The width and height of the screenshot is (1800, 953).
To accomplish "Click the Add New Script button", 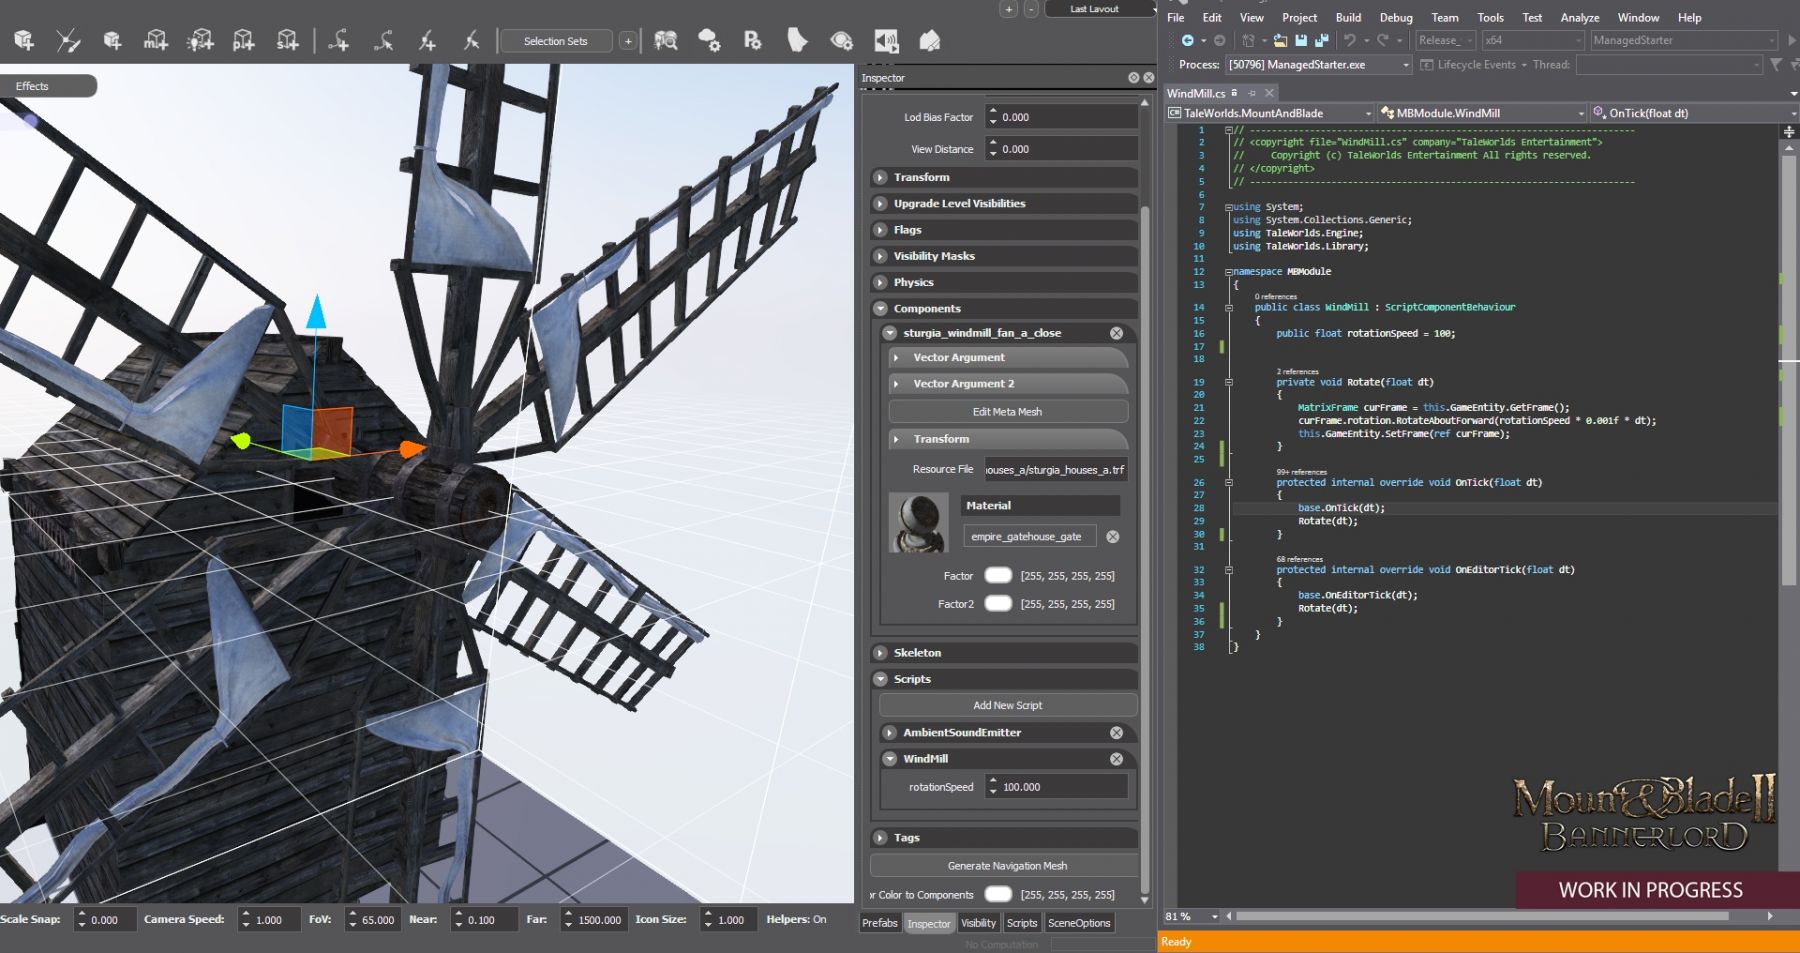I will click(x=1007, y=705).
